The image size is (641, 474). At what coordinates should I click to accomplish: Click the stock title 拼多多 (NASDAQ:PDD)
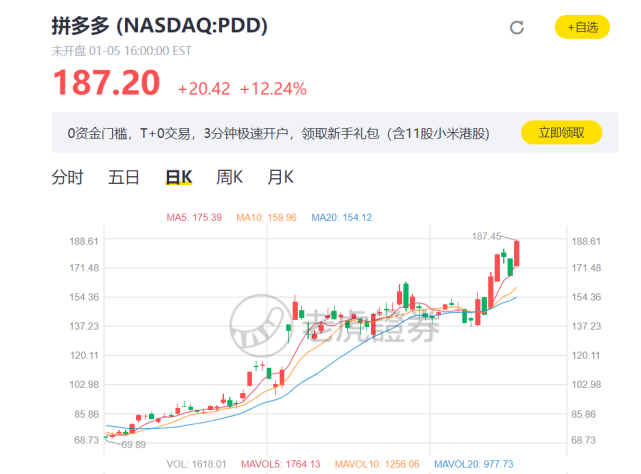(x=159, y=26)
